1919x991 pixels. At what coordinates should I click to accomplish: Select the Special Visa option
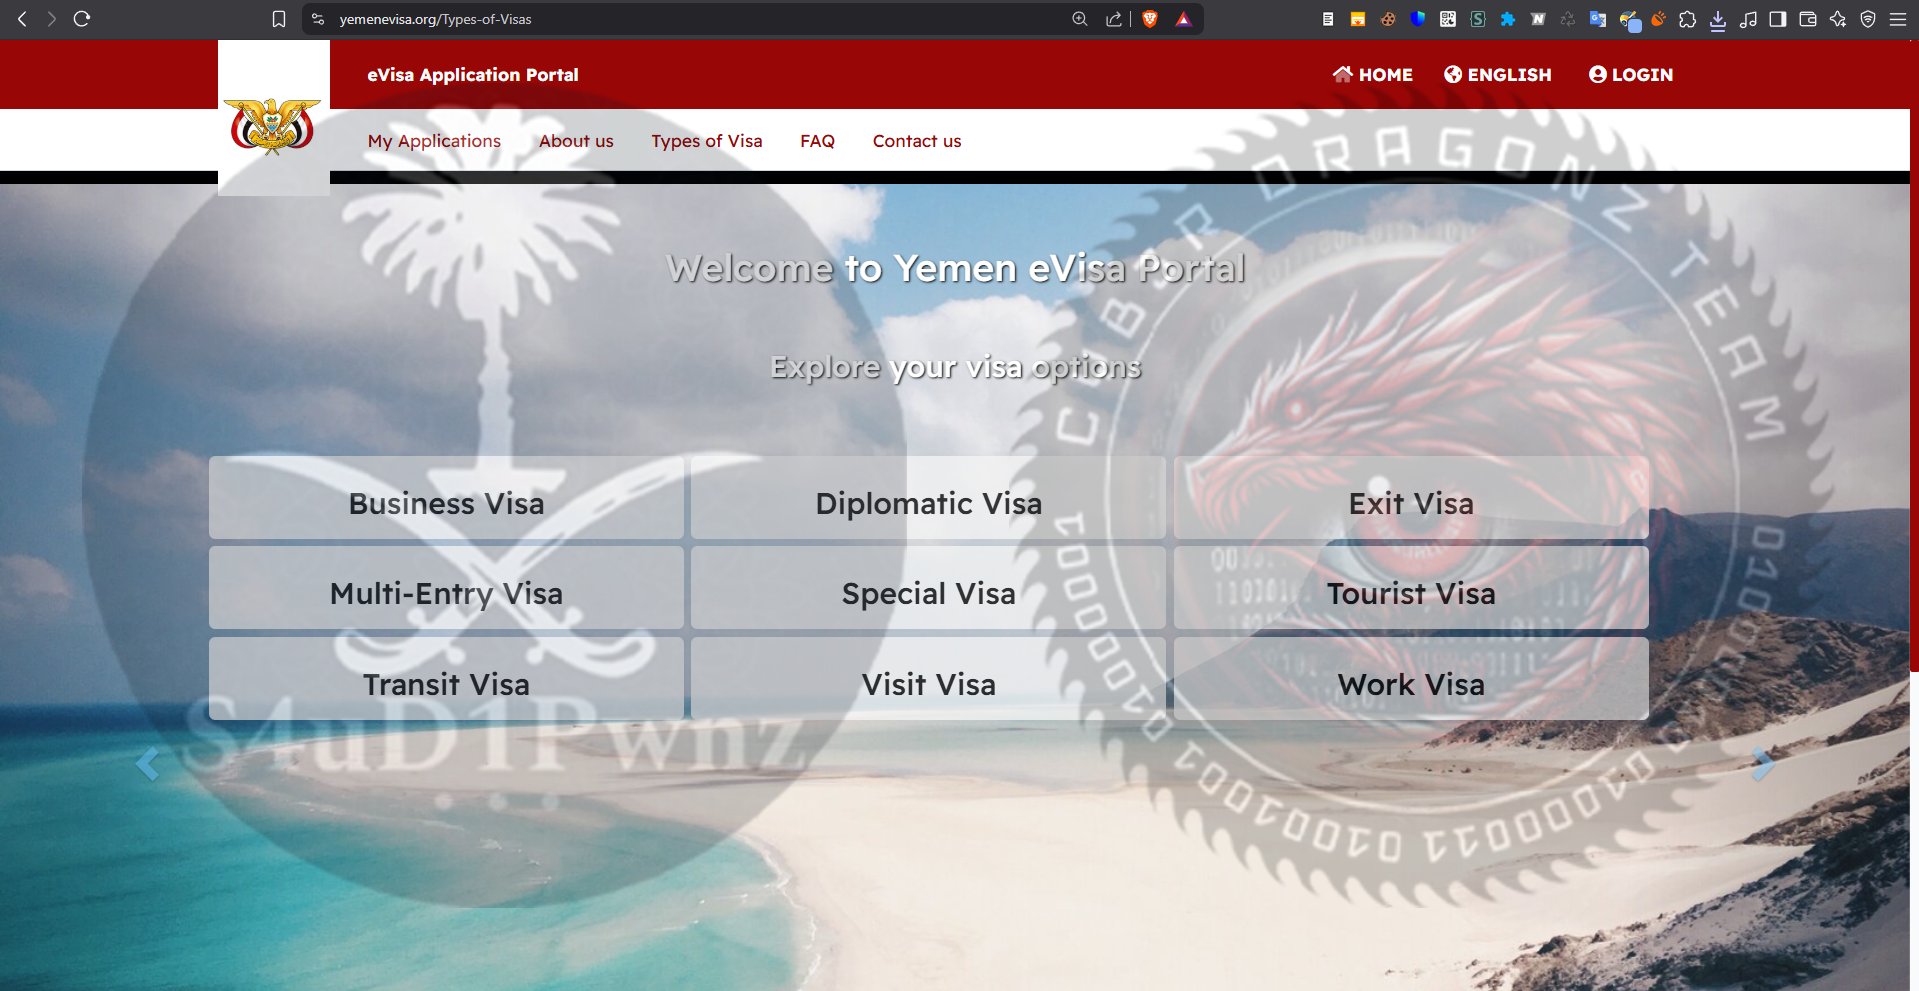[928, 588]
